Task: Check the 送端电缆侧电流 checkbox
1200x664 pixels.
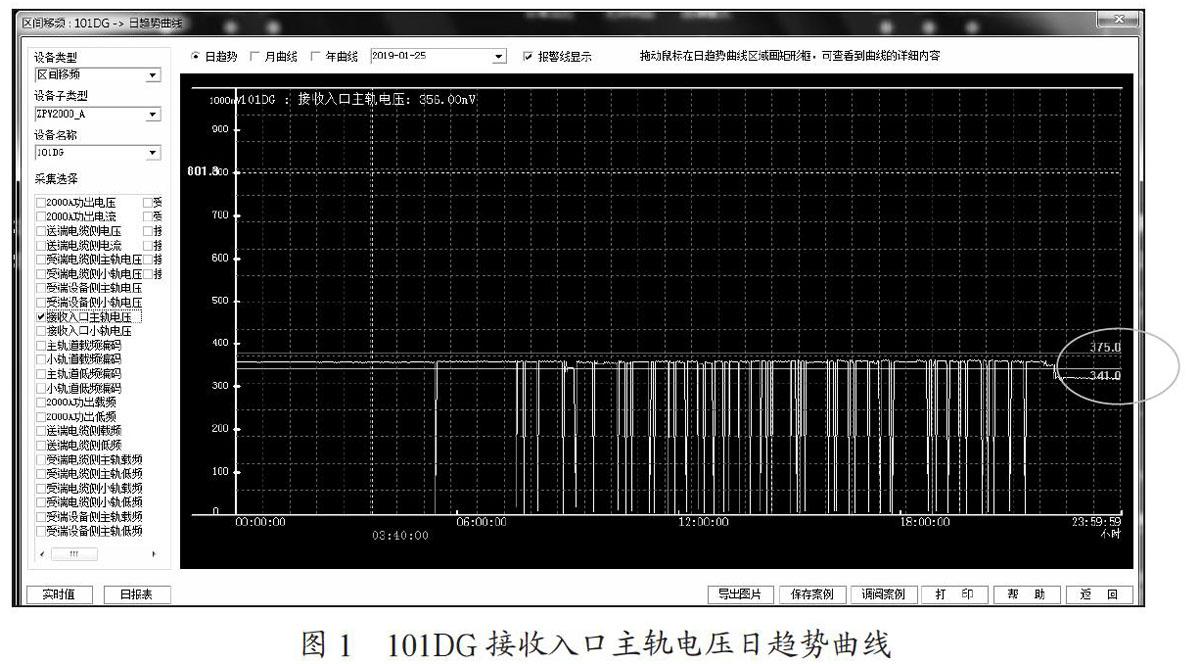Action: coord(41,245)
